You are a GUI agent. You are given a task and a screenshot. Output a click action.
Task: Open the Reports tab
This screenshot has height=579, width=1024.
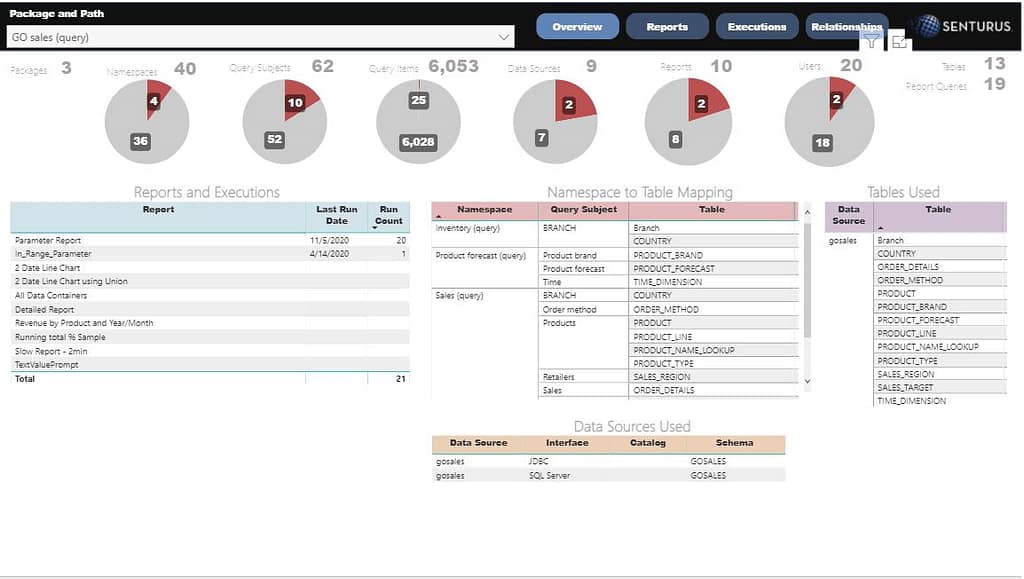click(x=667, y=27)
